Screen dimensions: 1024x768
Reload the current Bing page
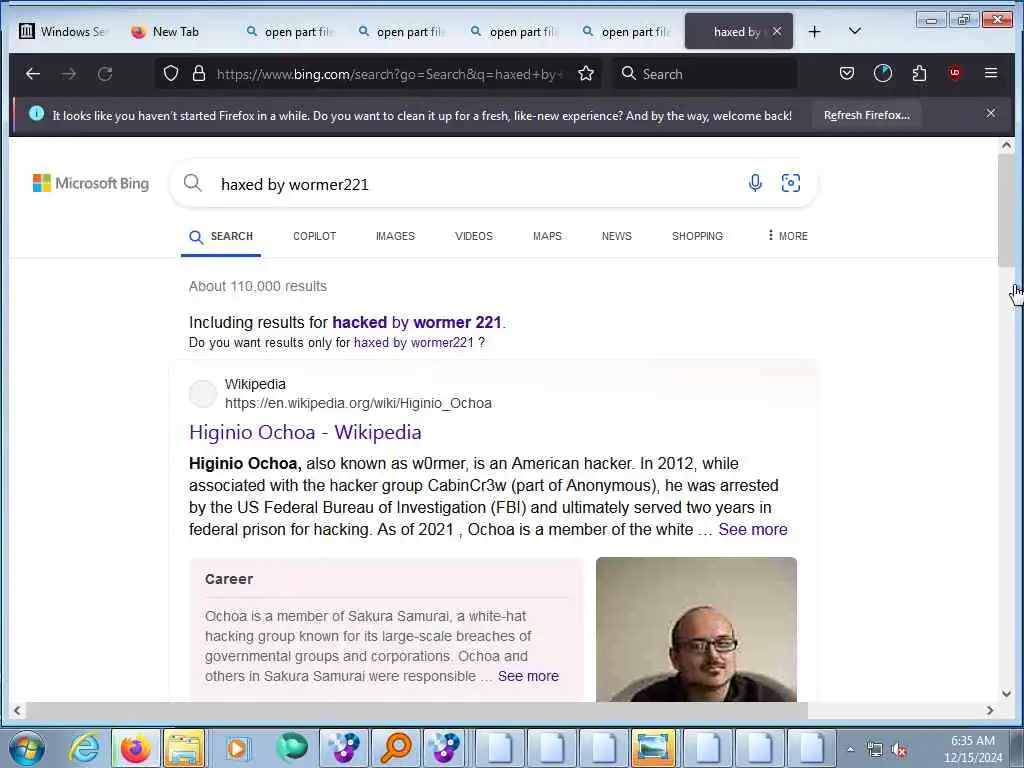(105, 74)
